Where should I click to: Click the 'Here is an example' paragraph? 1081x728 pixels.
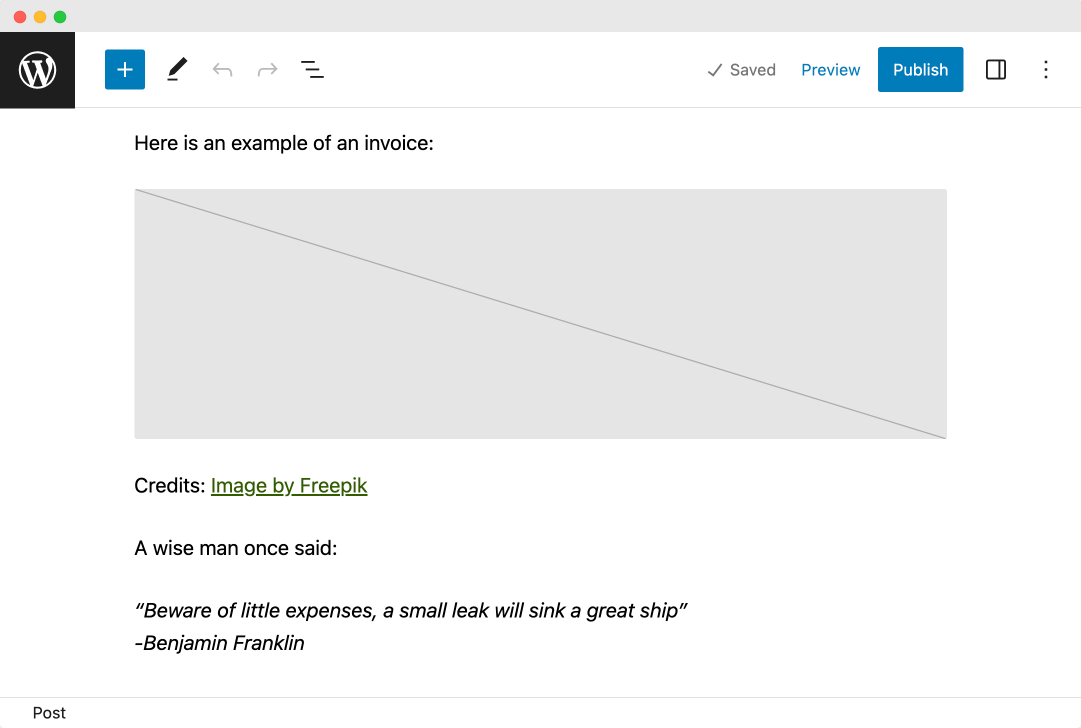tap(284, 143)
